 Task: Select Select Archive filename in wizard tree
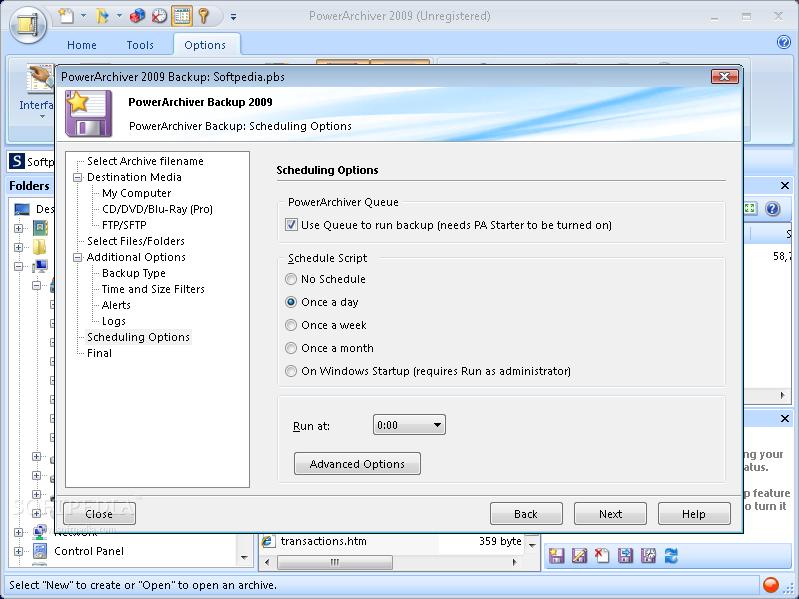pyautogui.click(x=145, y=161)
